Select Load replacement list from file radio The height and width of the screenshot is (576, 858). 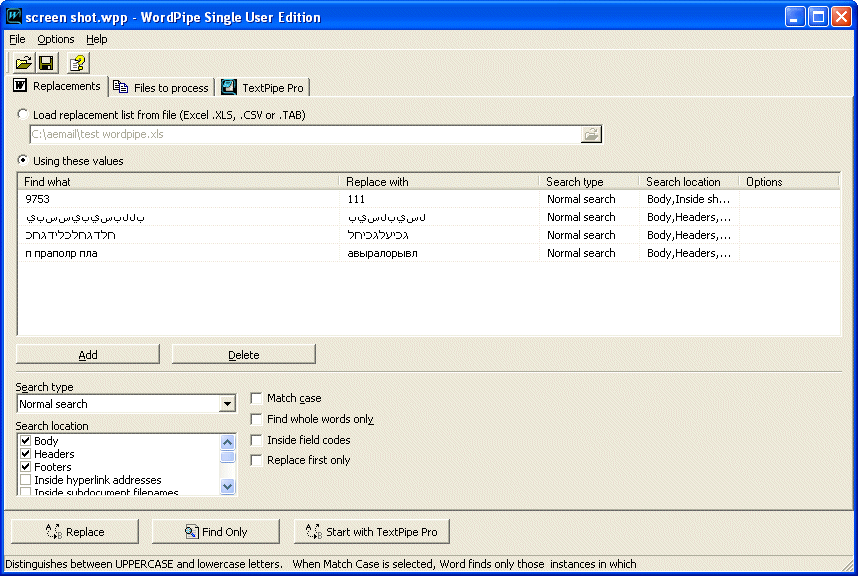point(22,114)
